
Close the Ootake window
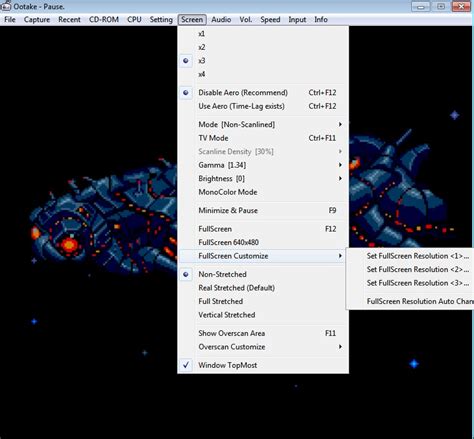coord(461,6)
